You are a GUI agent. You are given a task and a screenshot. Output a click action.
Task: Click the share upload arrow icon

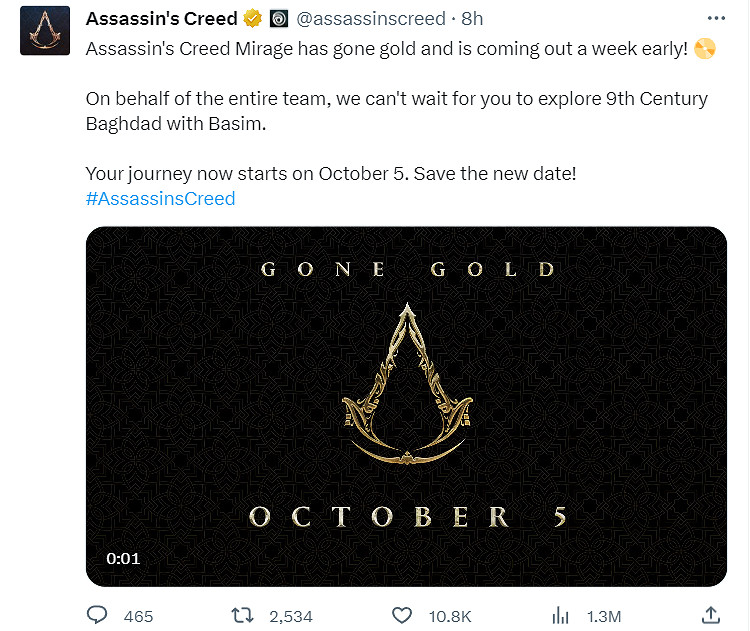[711, 615]
